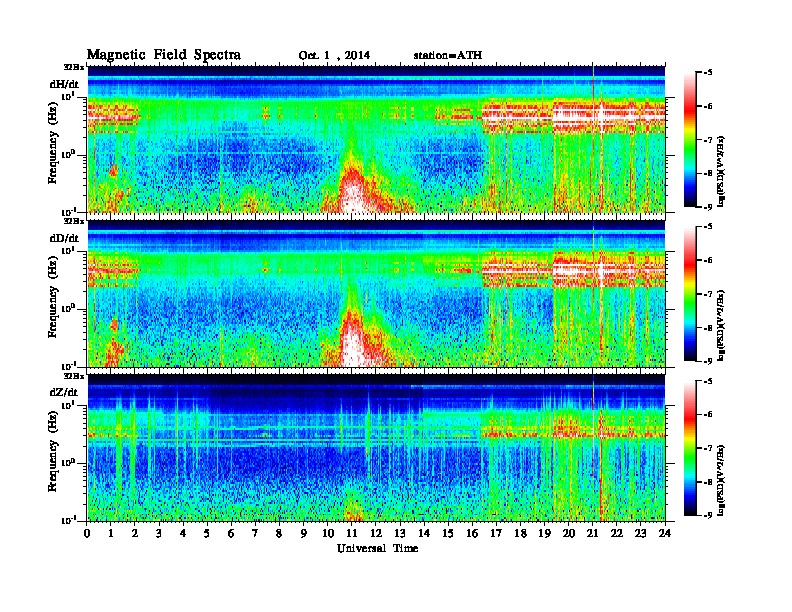792x612 pixels.
Task: Click hour tick label "4" on time axis
Action: [x=183, y=533]
